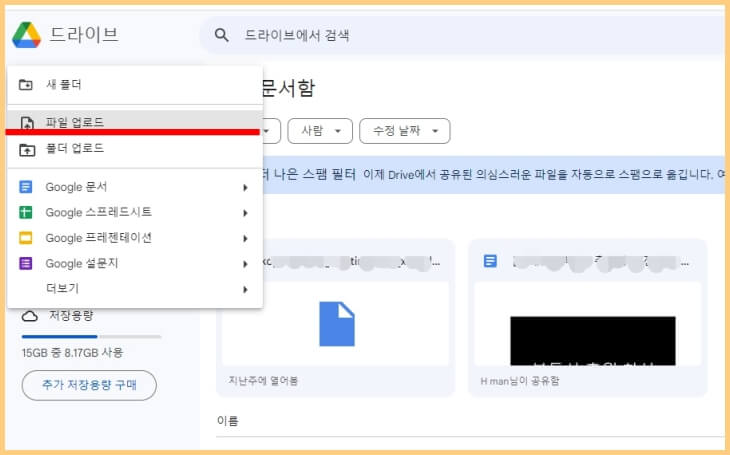Image resolution: width=730 pixels, height=455 pixels.
Task: Click the yellow Google Slides icon
Action: coord(26,238)
